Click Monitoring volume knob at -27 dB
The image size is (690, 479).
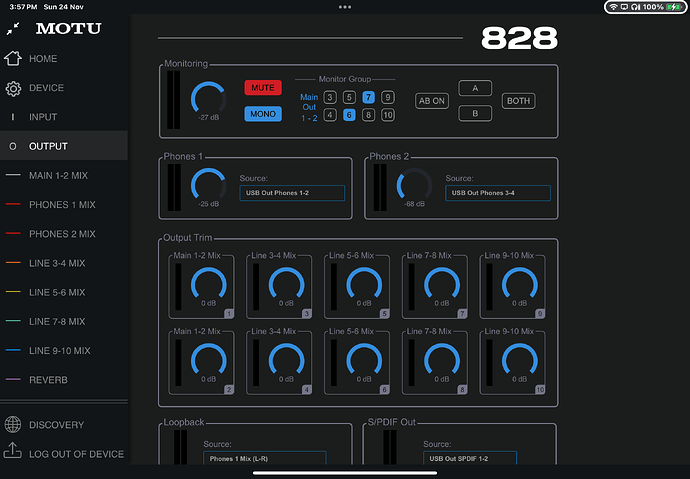[x=209, y=99]
